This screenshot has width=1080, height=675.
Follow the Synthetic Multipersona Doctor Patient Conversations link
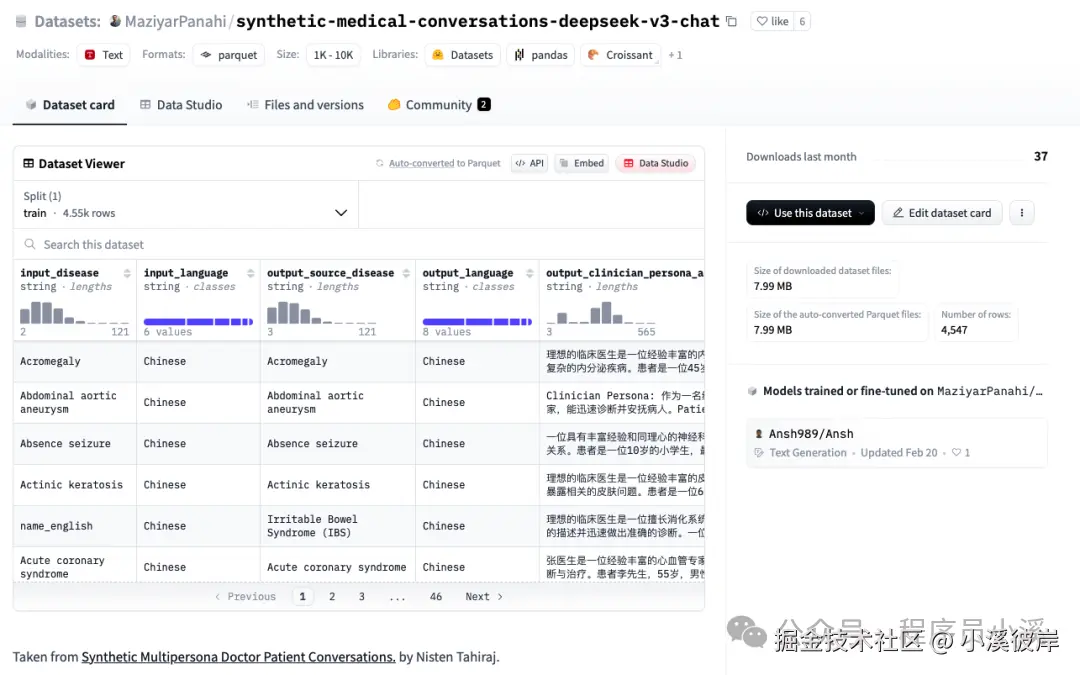pyautogui.click(x=238, y=657)
